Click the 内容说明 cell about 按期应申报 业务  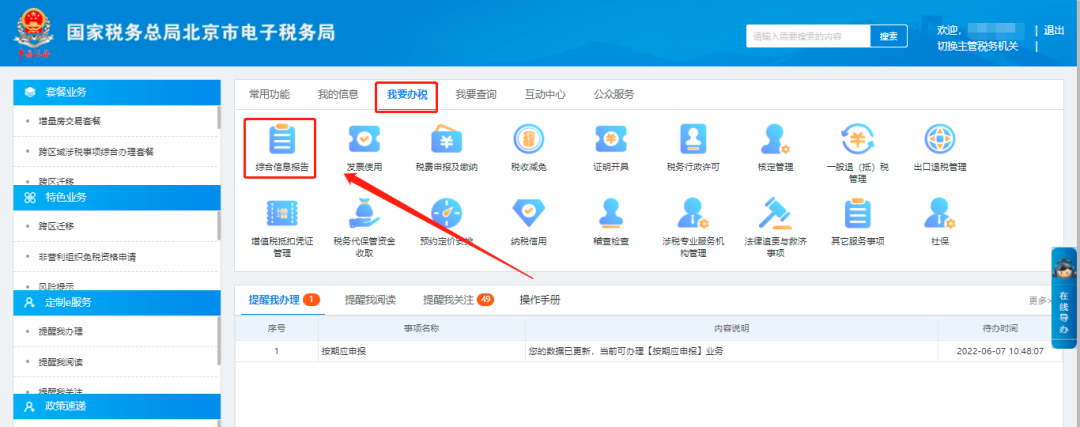pos(731,351)
